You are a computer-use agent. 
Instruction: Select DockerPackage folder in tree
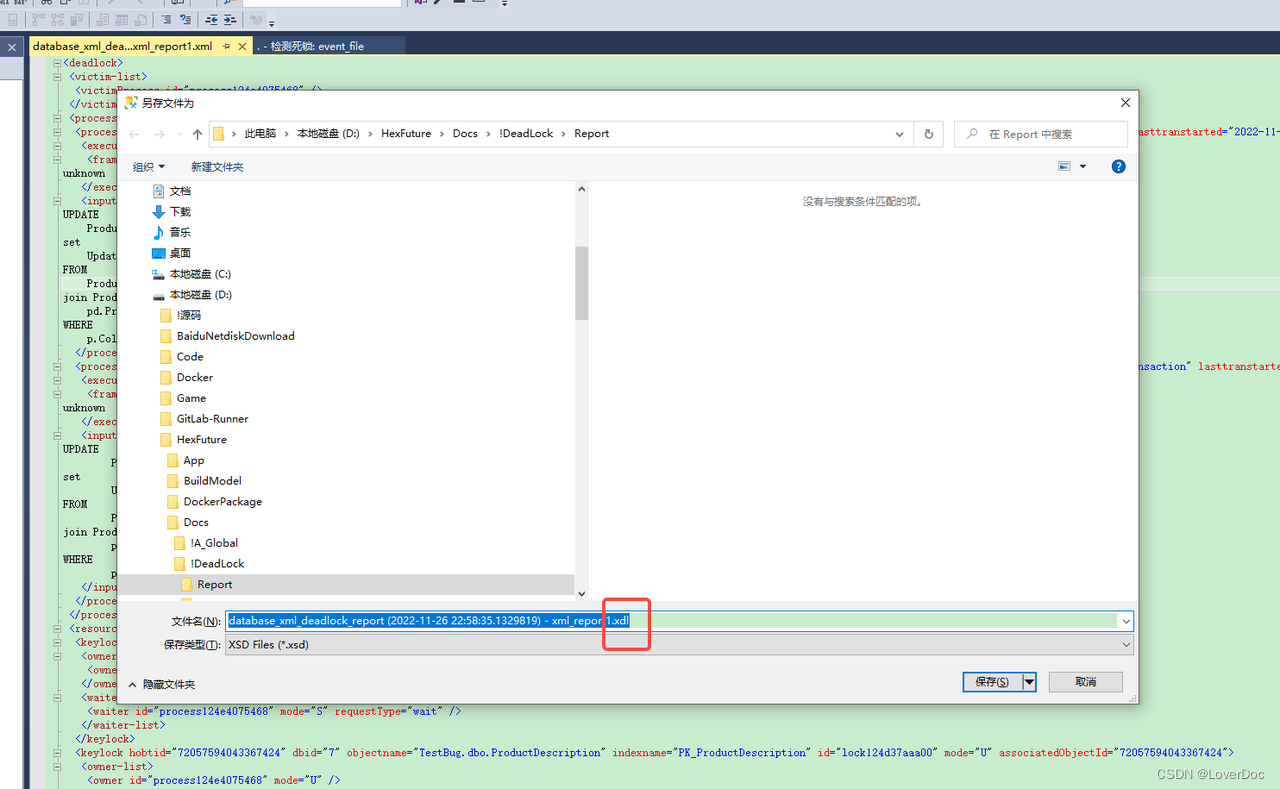tap(222, 502)
